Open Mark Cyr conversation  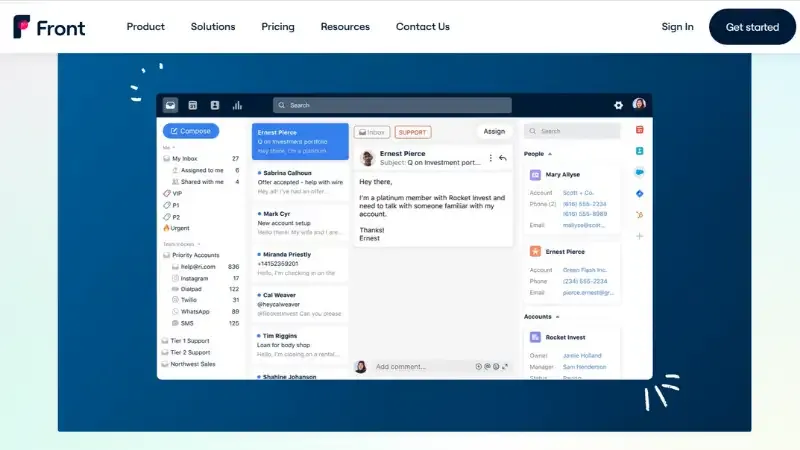point(300,223)
